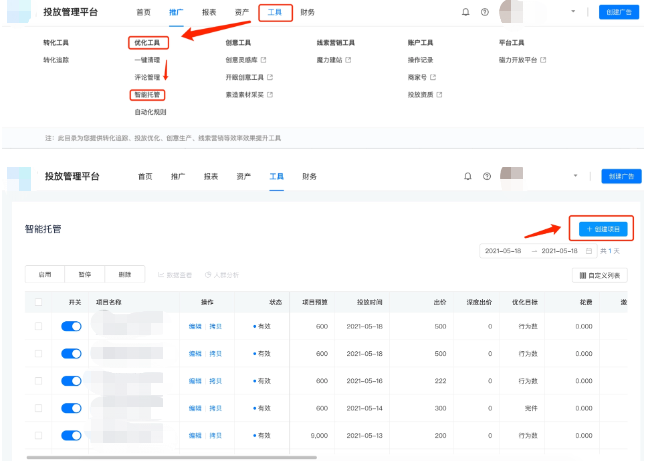The height and width of the screenshot is (462, 655).
Task: Click the help icon above the 智能托管 page
Action: (487, 176)
